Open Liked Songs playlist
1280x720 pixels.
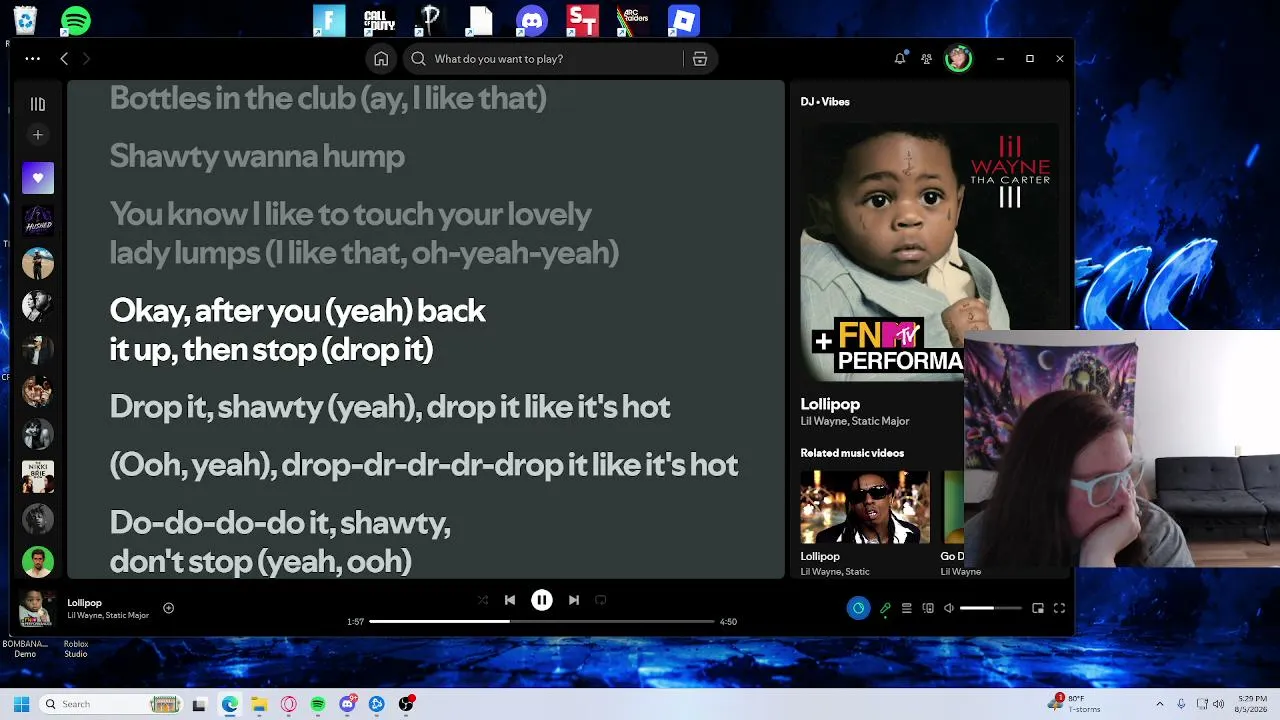tap(38, 178)
